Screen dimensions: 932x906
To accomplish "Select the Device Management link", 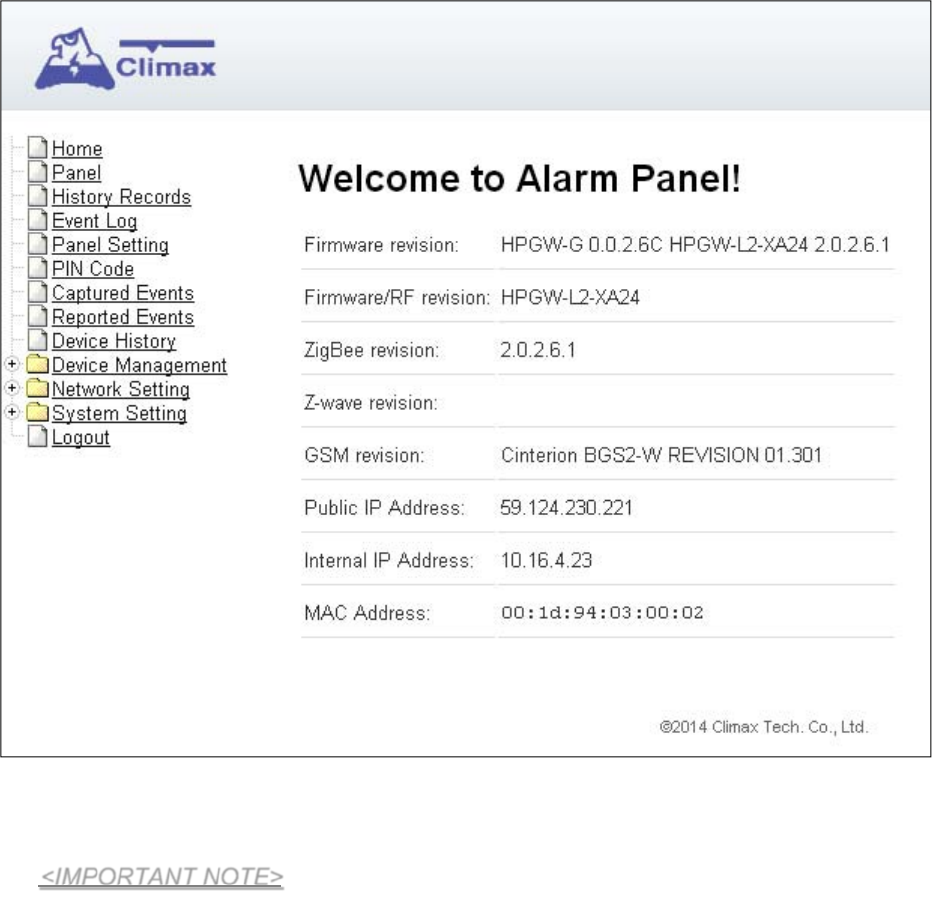I will click(139, 365).
